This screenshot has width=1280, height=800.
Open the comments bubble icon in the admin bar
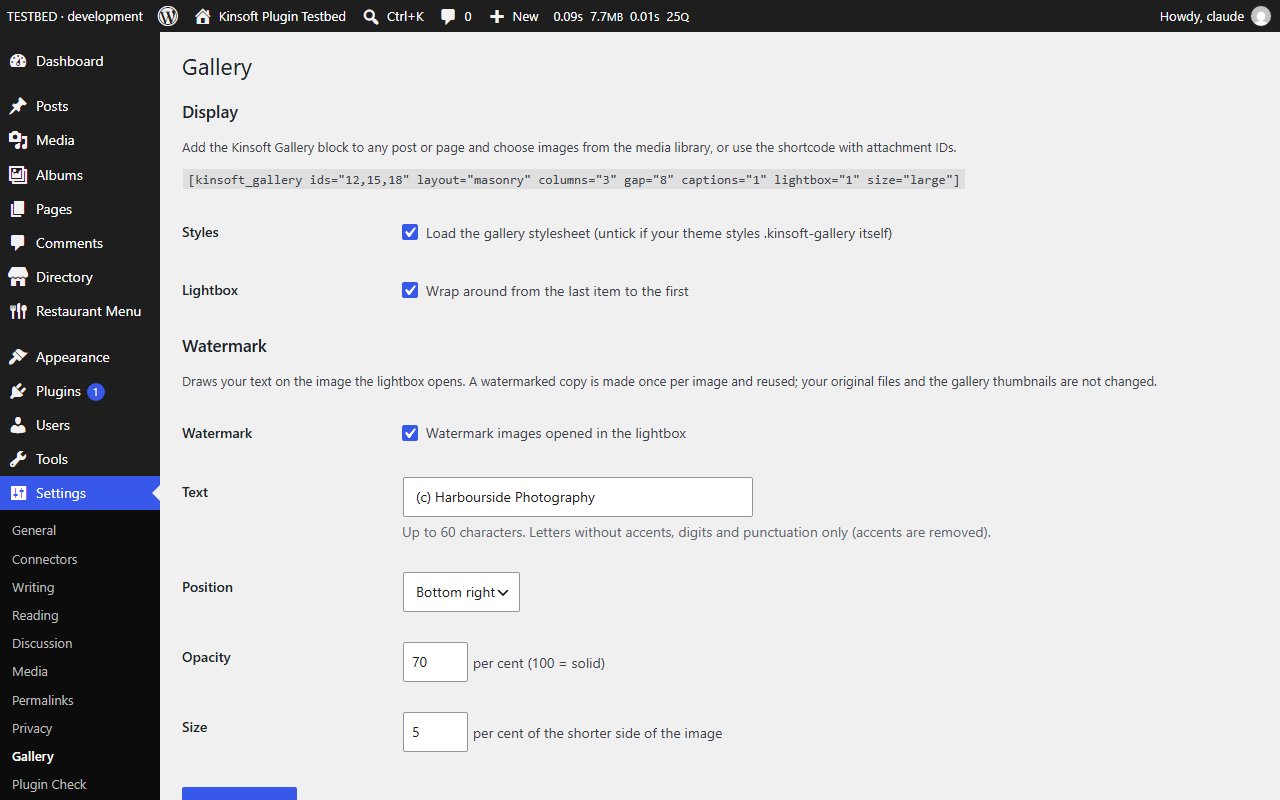tap(448, 16)
